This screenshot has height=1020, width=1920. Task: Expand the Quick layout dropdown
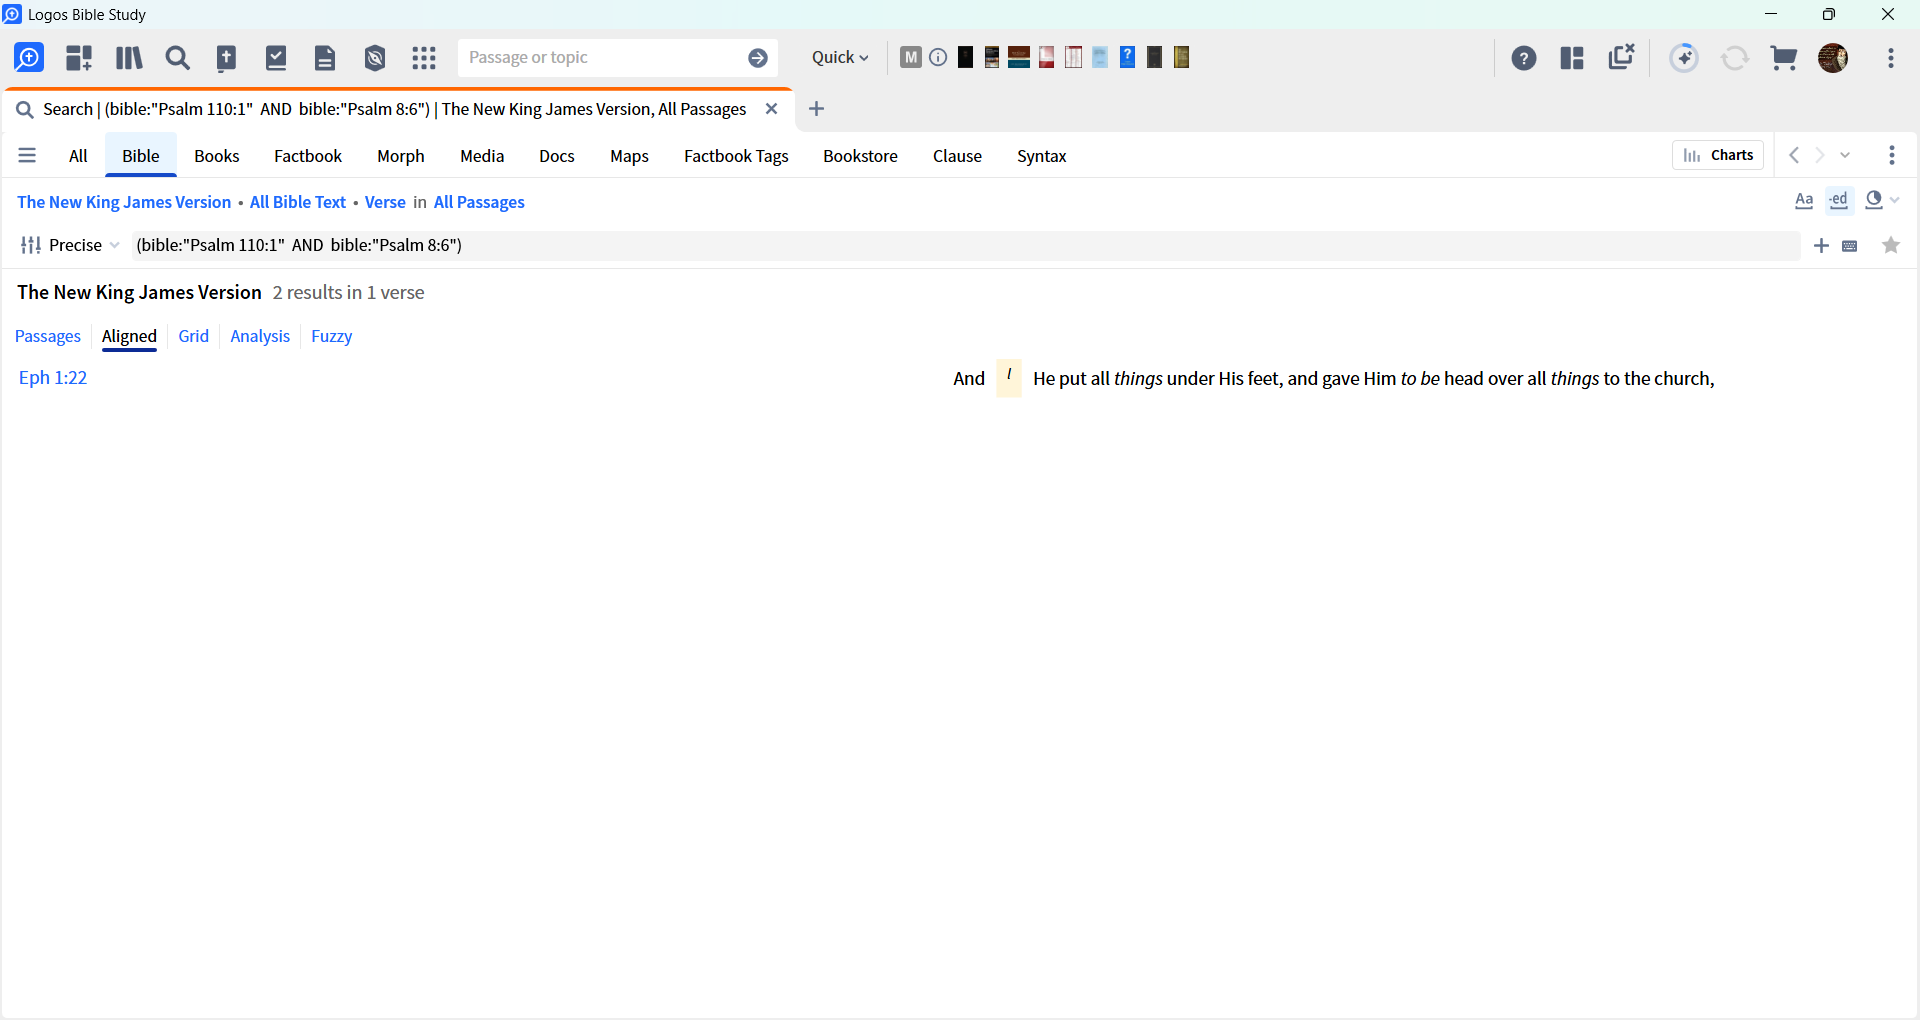coord(840,58)
